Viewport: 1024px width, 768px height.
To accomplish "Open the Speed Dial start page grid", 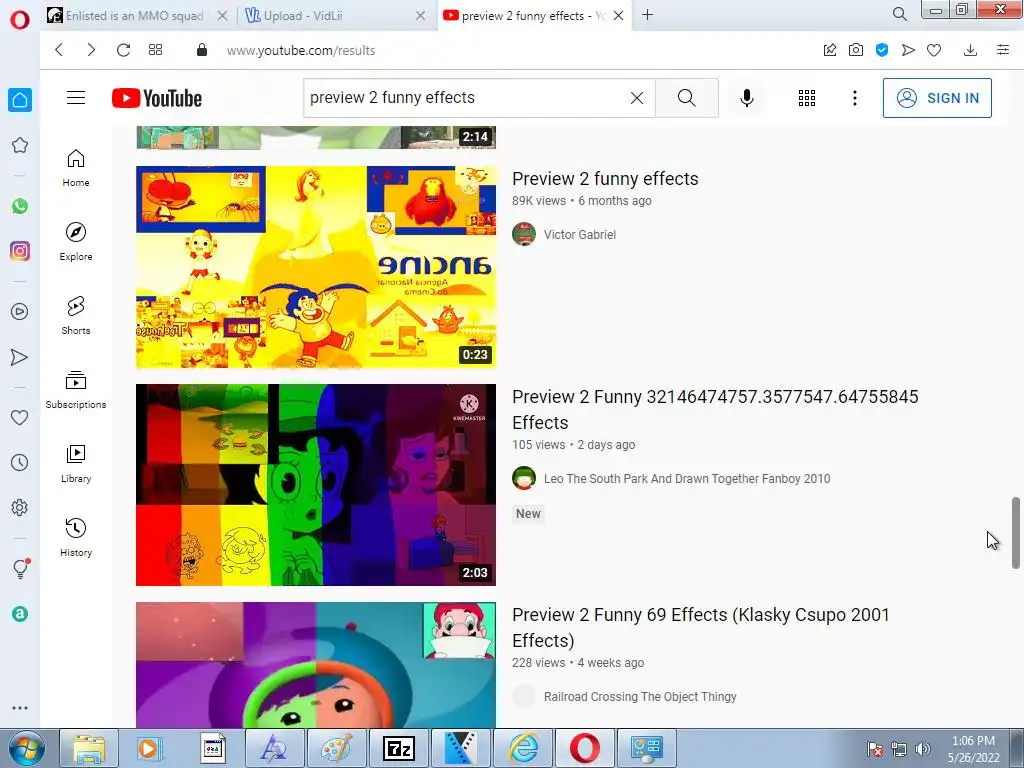I will 155,50.
